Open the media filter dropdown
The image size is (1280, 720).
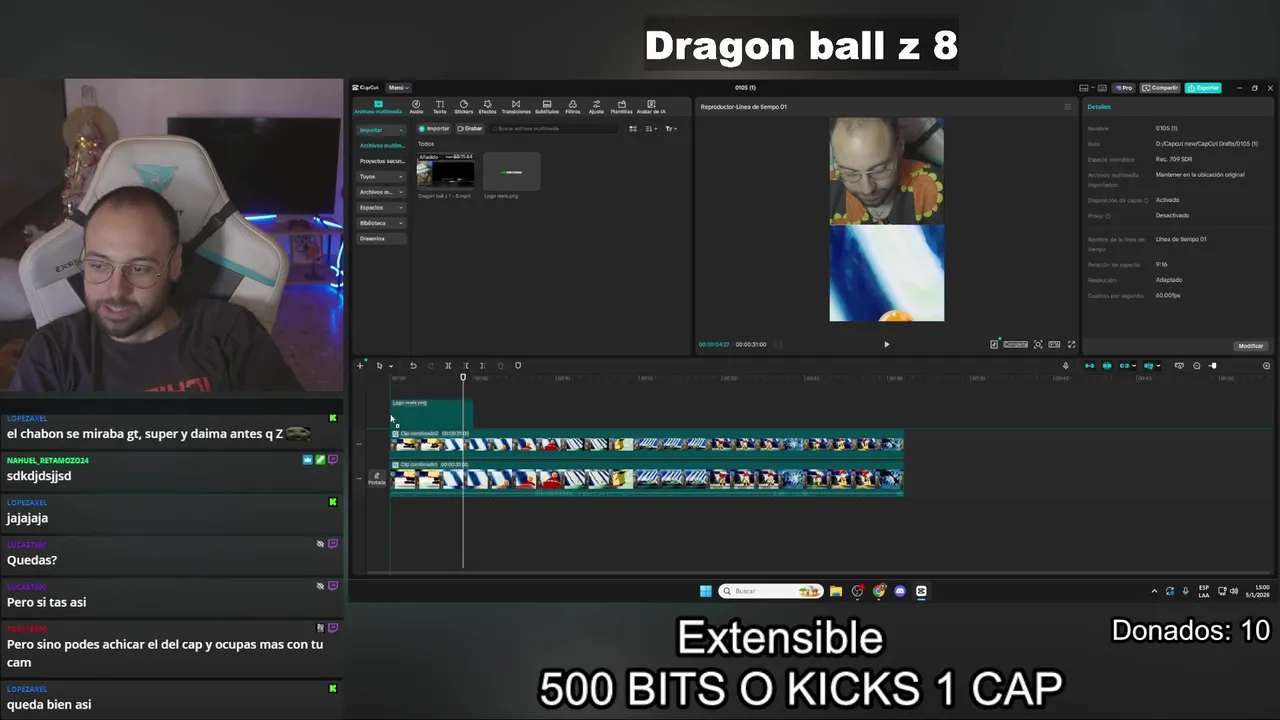671,129
